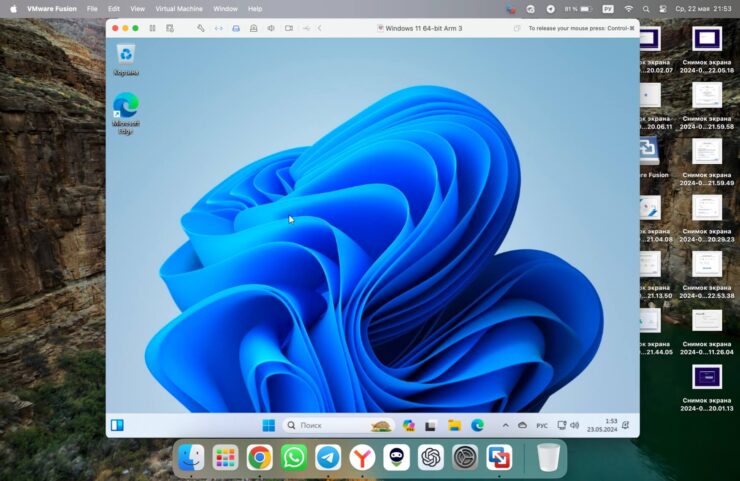Click the network adapter arrows icon in the toolbar

(x=219, y=28)
